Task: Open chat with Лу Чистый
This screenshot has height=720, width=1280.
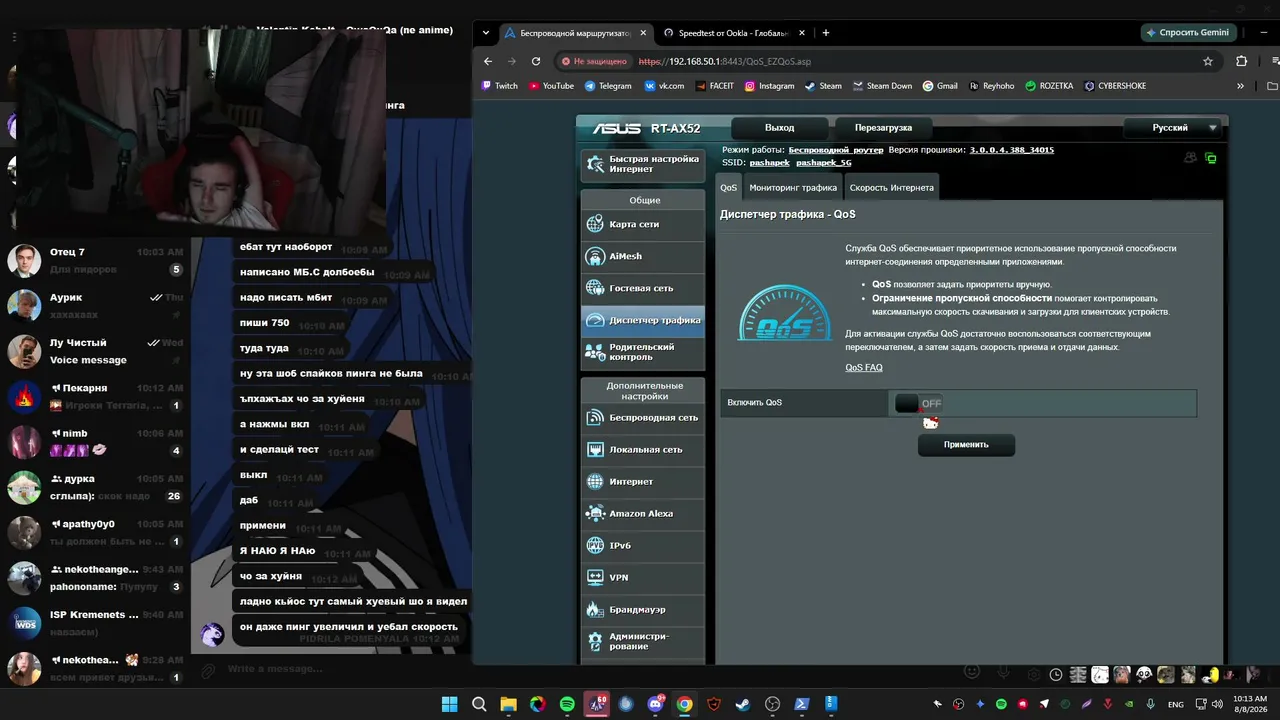Action: point(95,351)
